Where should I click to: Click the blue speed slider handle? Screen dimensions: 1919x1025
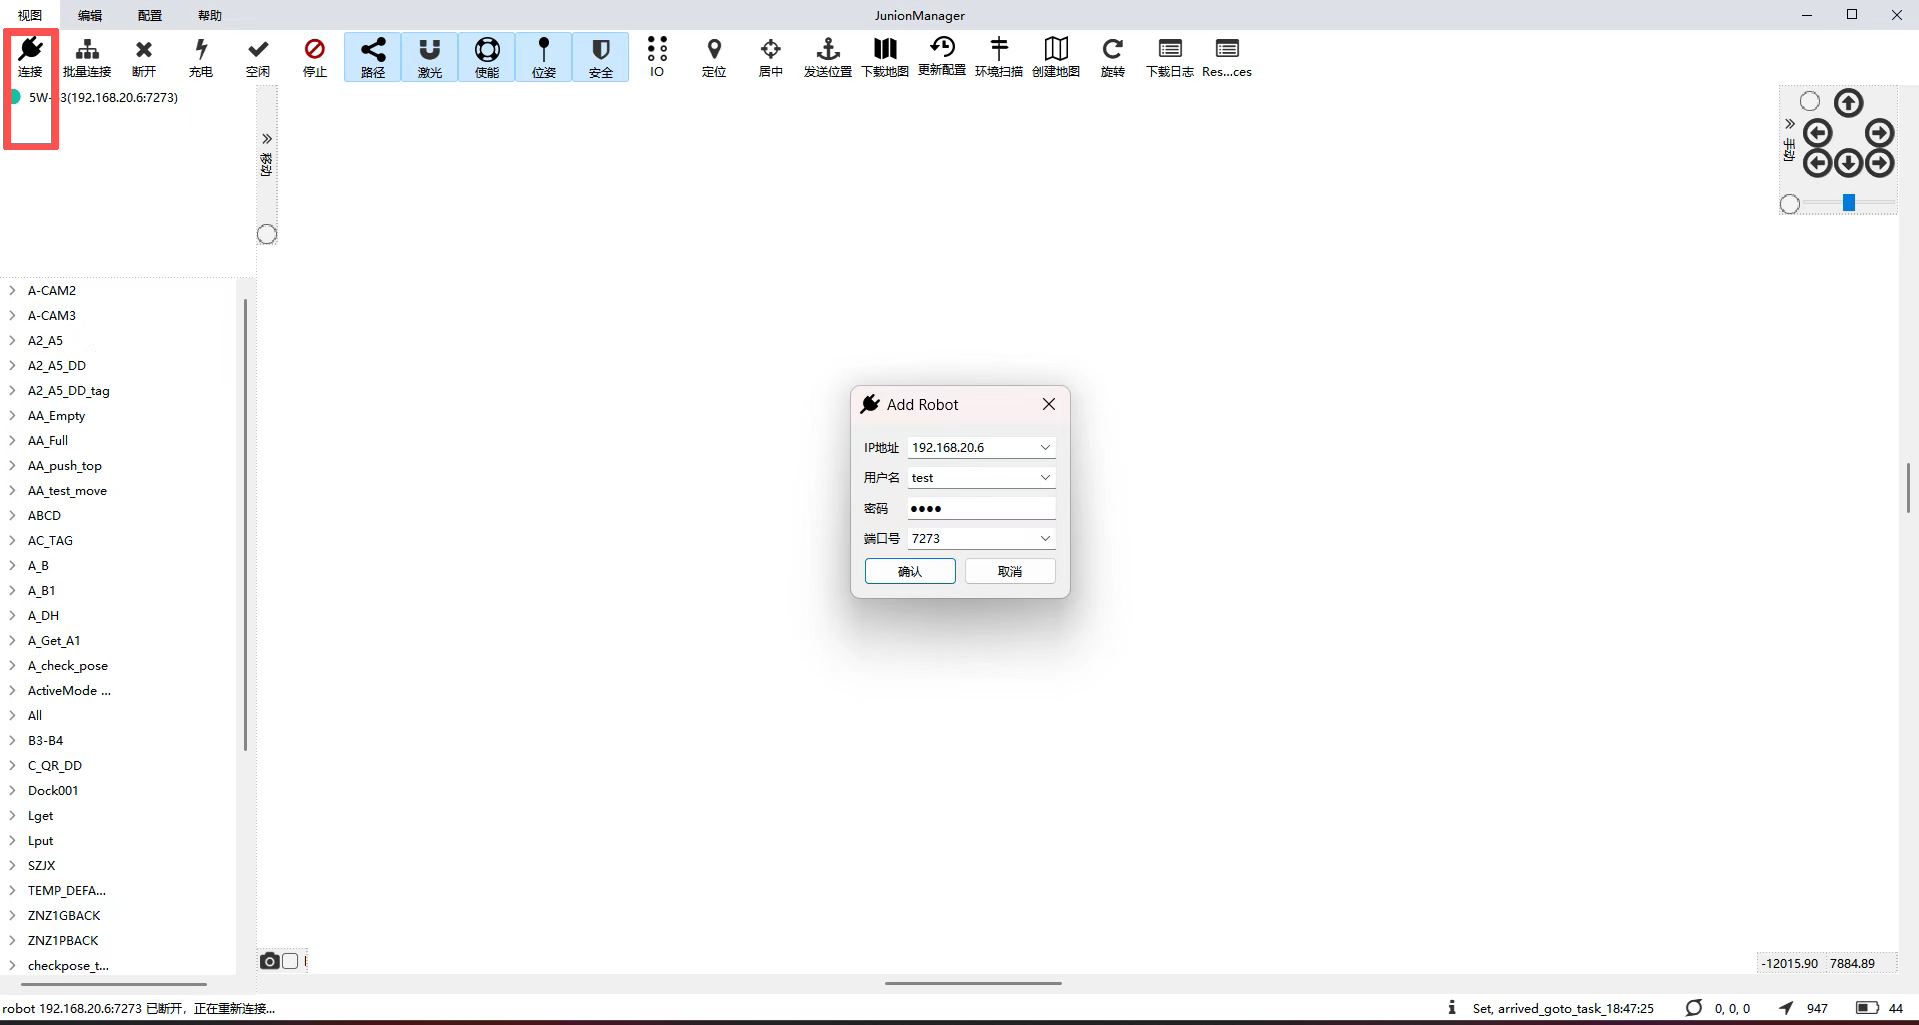point(1849,203)
